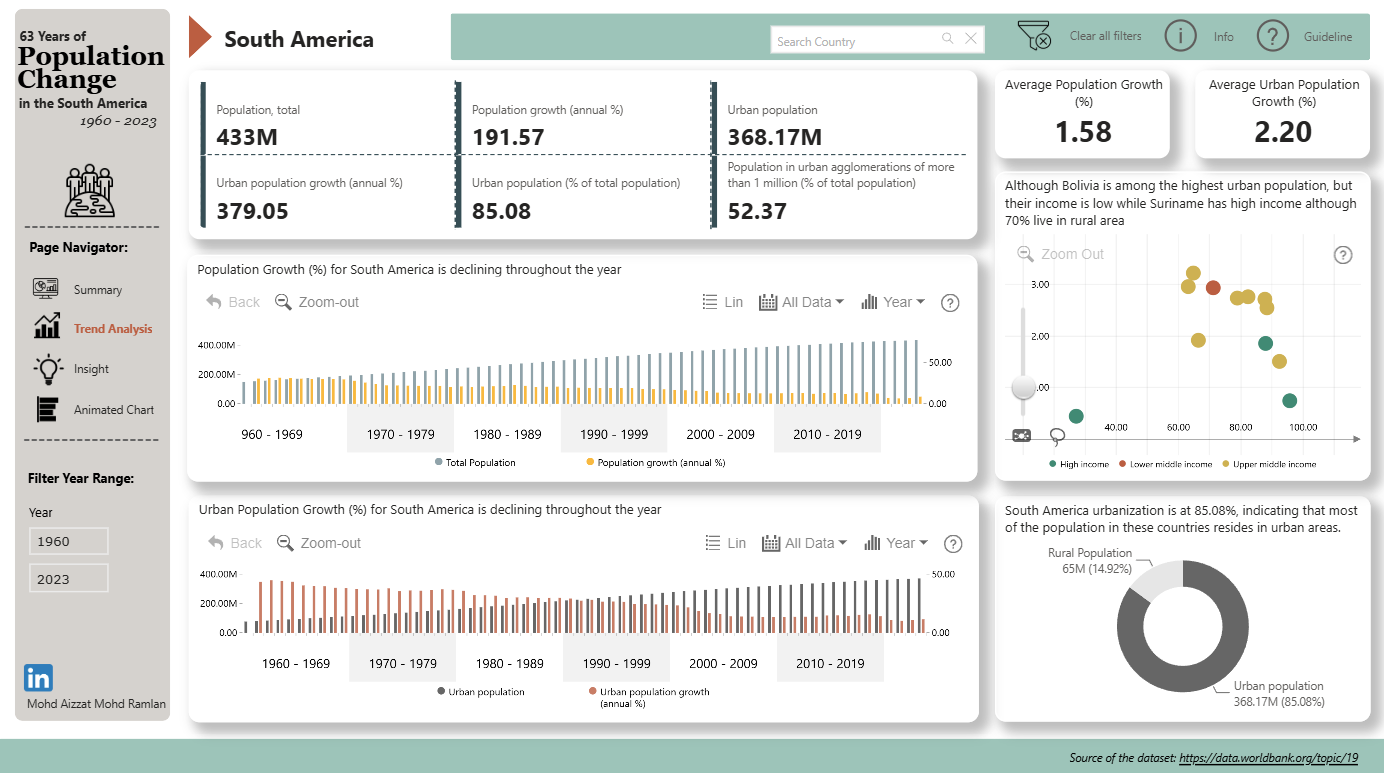Expand All Data dropdown on Population Growth chart
The height and width of the screenshot is (773, 1384).
(x=801, y=302)
